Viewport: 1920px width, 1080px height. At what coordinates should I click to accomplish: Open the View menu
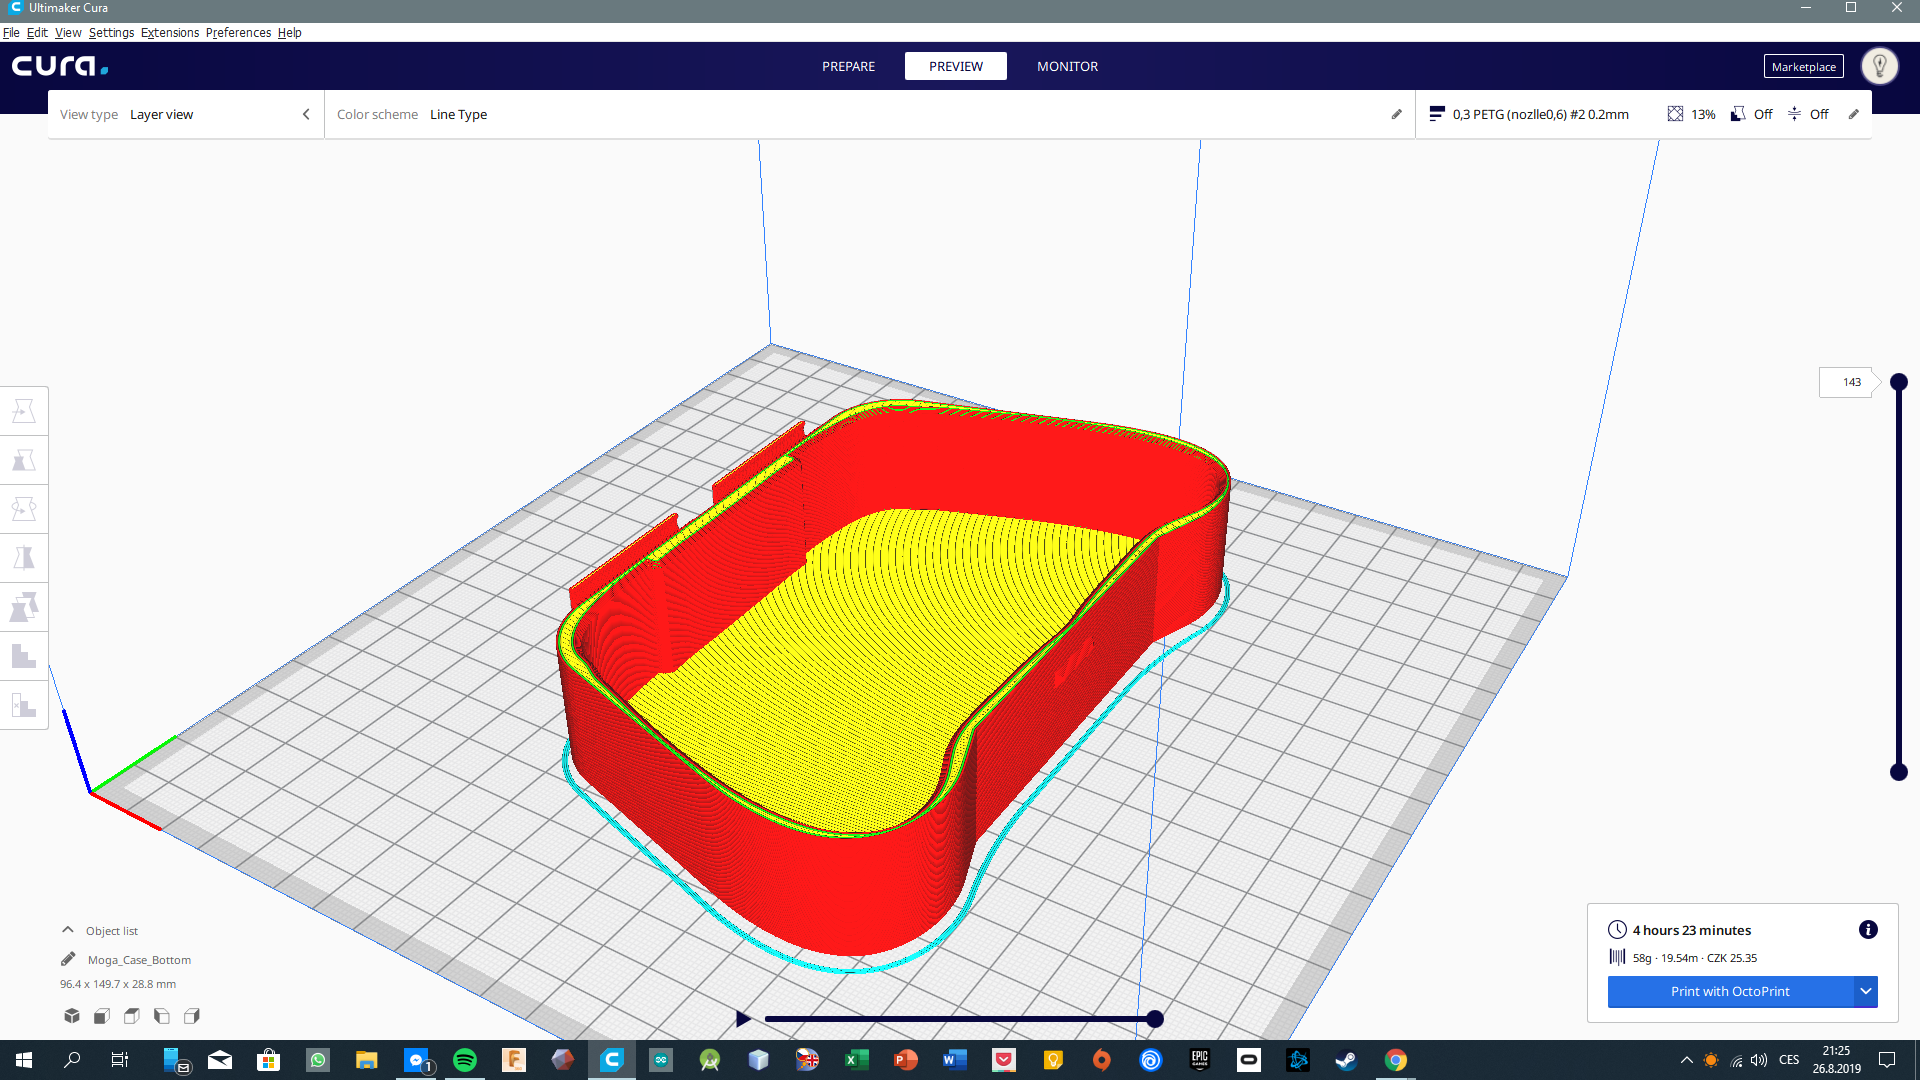coord(68,32)
